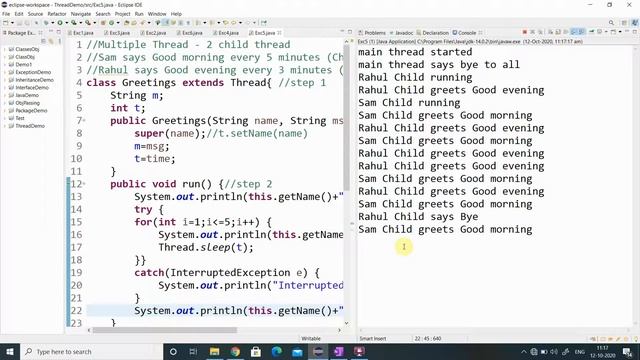Collapse the constructor fold at line 7

(x=84, y=120)
